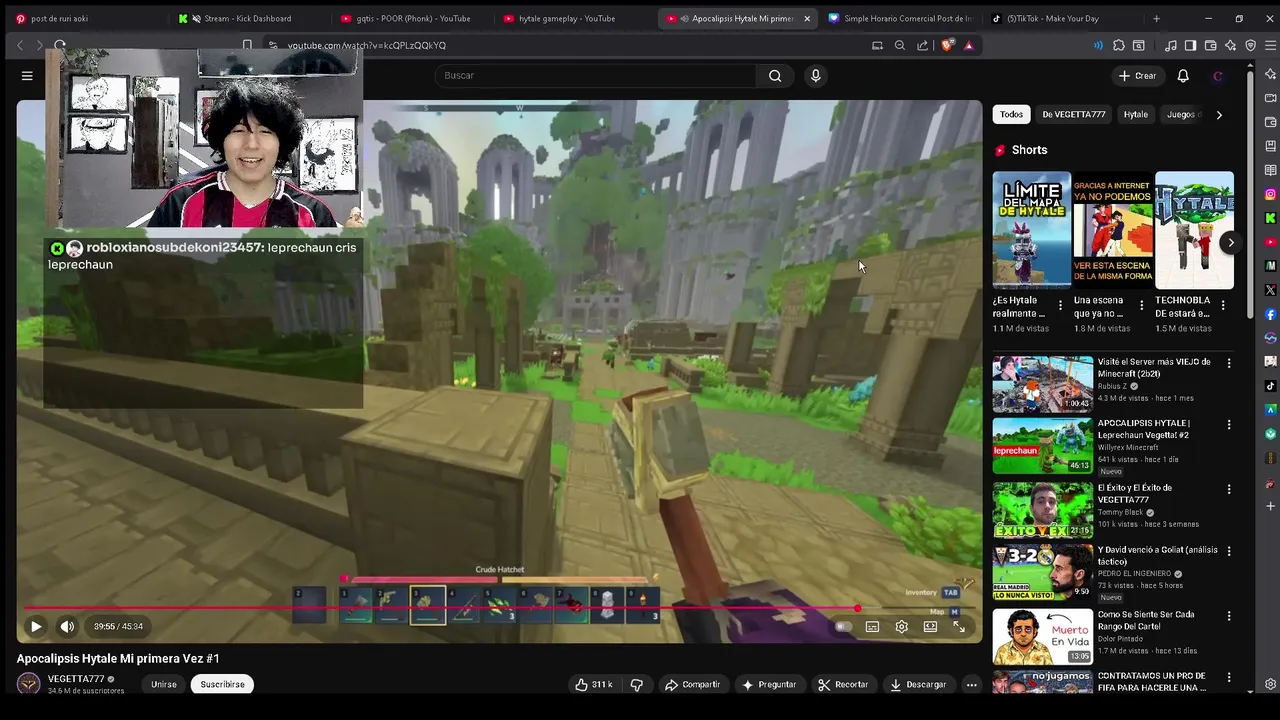The width and height of the screenshot is (1280, 720).
Task: Open options for 'Y David venció a Goliat' video
Action: coord(1229,551)
